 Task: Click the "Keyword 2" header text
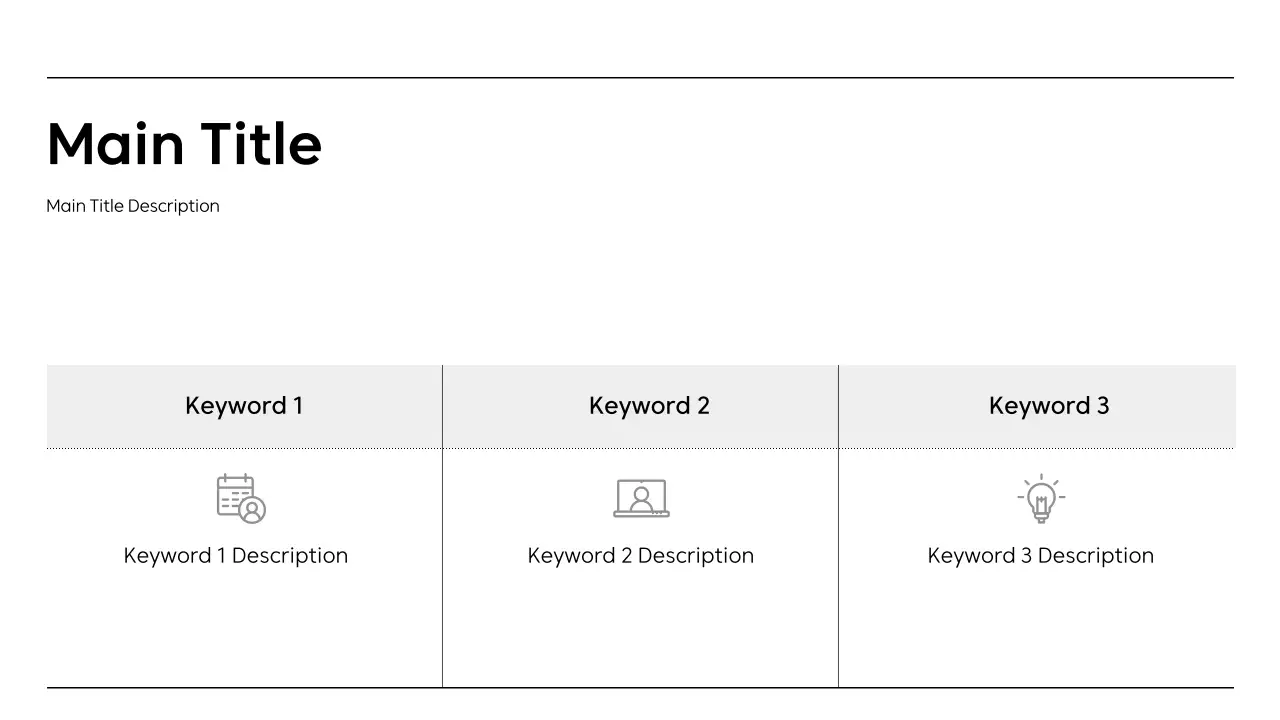click(x=649, y=406)
